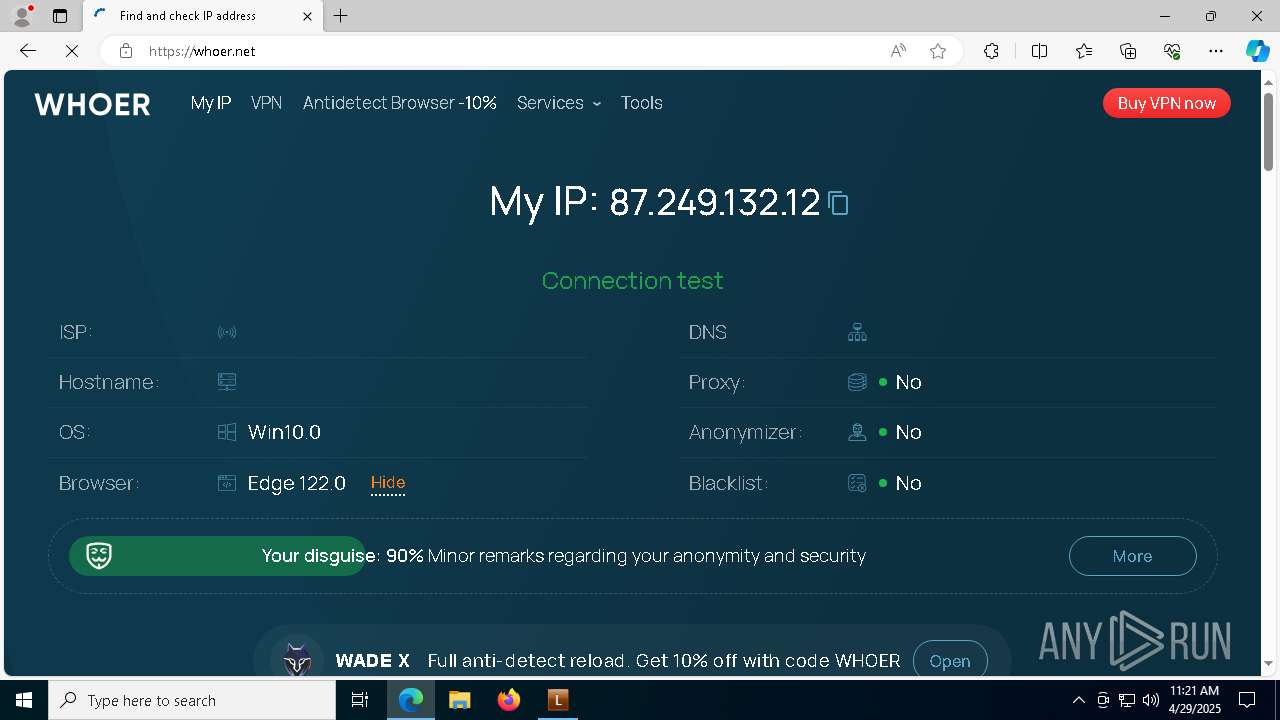This screenshot has height=720, width=1280.
Task: Select the Find and check IP address tab
Action: (x=202, y=16)
